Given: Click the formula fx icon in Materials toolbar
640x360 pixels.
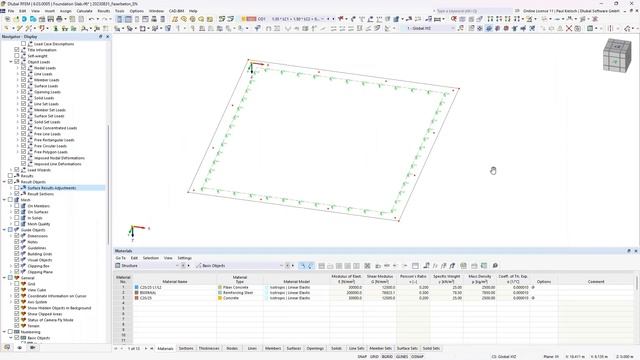Looking at the screenshot, I should (x=435, y=266).
